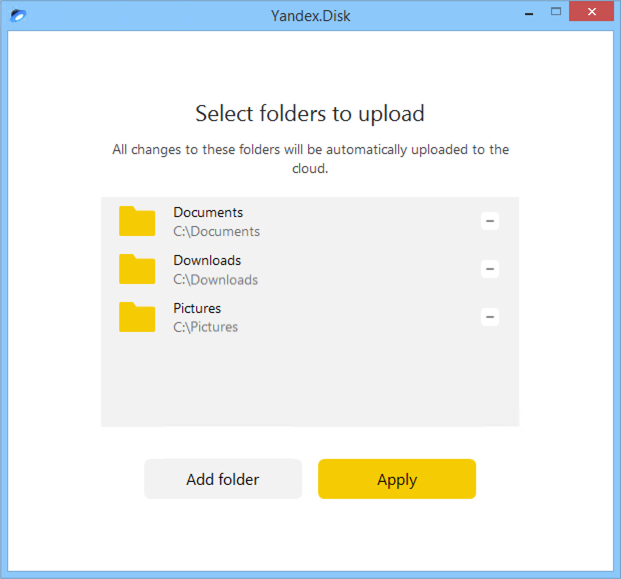Image resolution: width=621 pixels, height=579 pixels.
Task: Click the C:\Pictures path text
Action: [205, 327]
